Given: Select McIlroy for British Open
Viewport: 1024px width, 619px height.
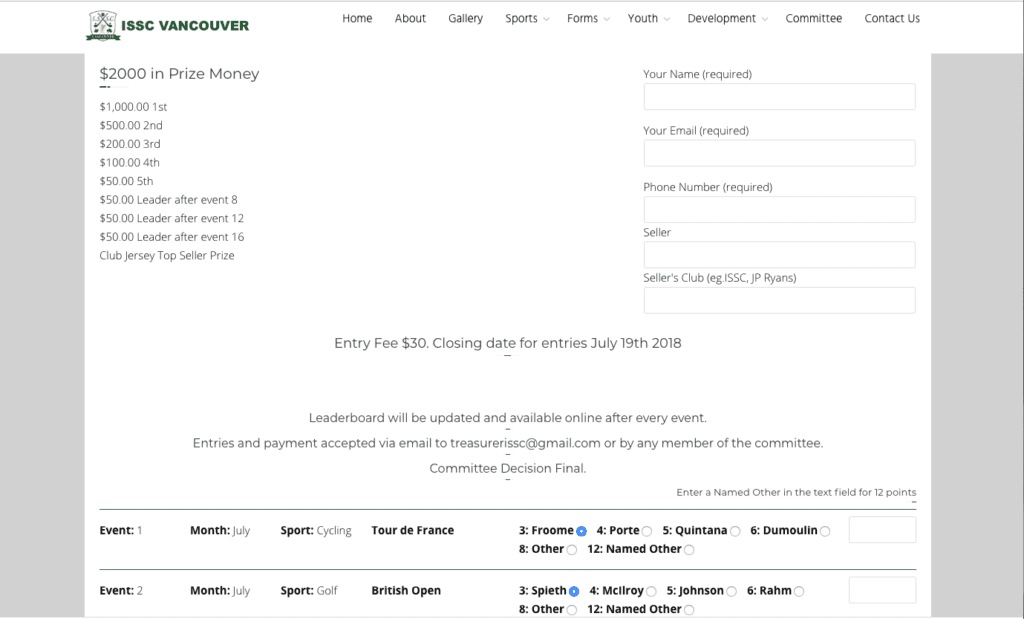Looking at the screenshot, I should coord(651,592).
